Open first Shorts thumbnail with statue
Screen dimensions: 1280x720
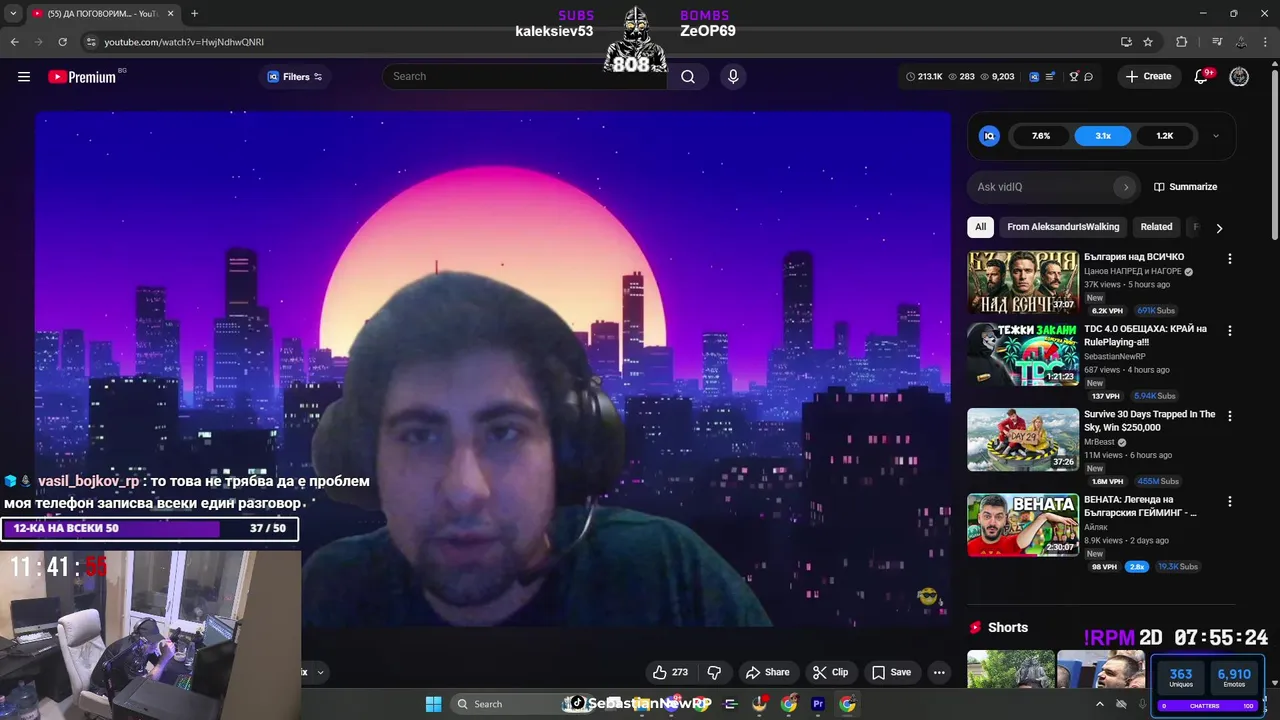point(1010,669)
